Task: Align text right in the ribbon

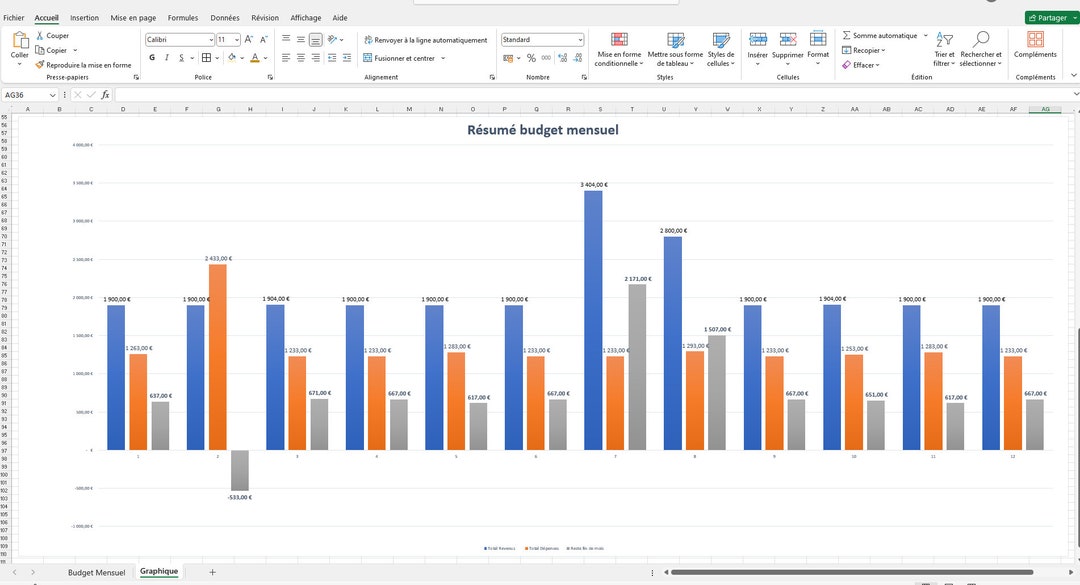Action: pos(315,58)
